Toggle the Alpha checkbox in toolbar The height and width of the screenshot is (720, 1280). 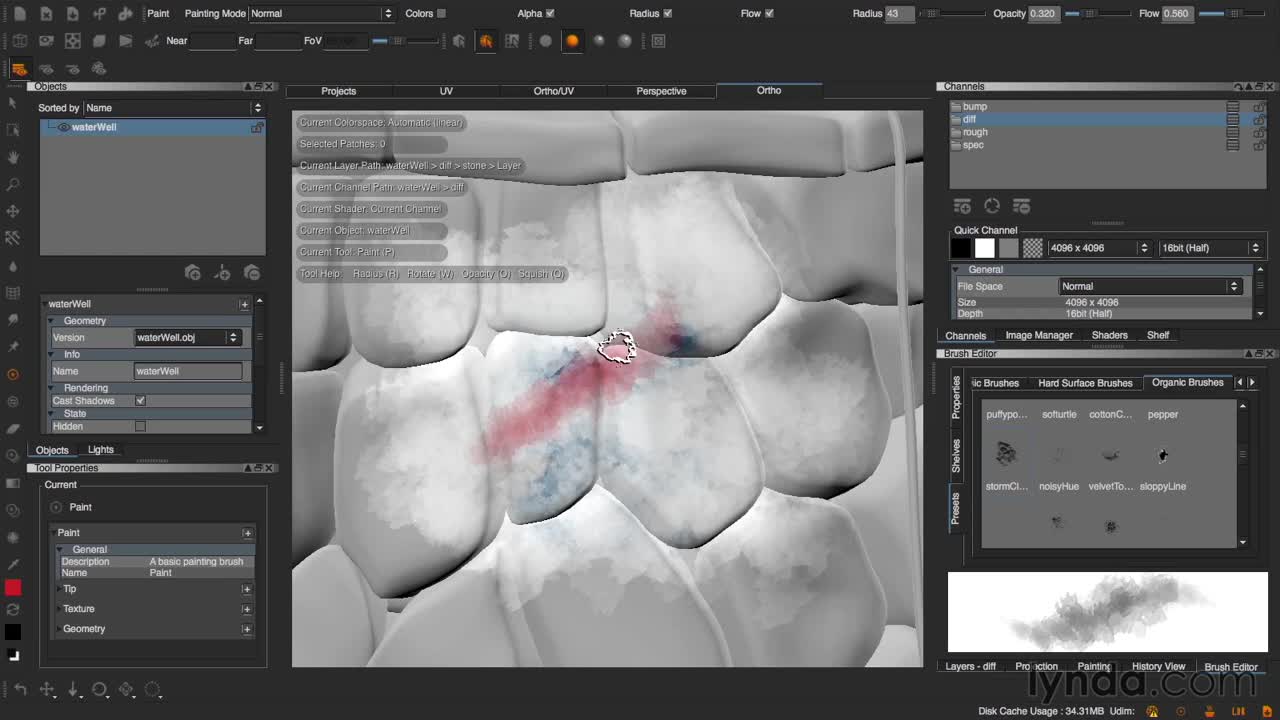[550, 13]
